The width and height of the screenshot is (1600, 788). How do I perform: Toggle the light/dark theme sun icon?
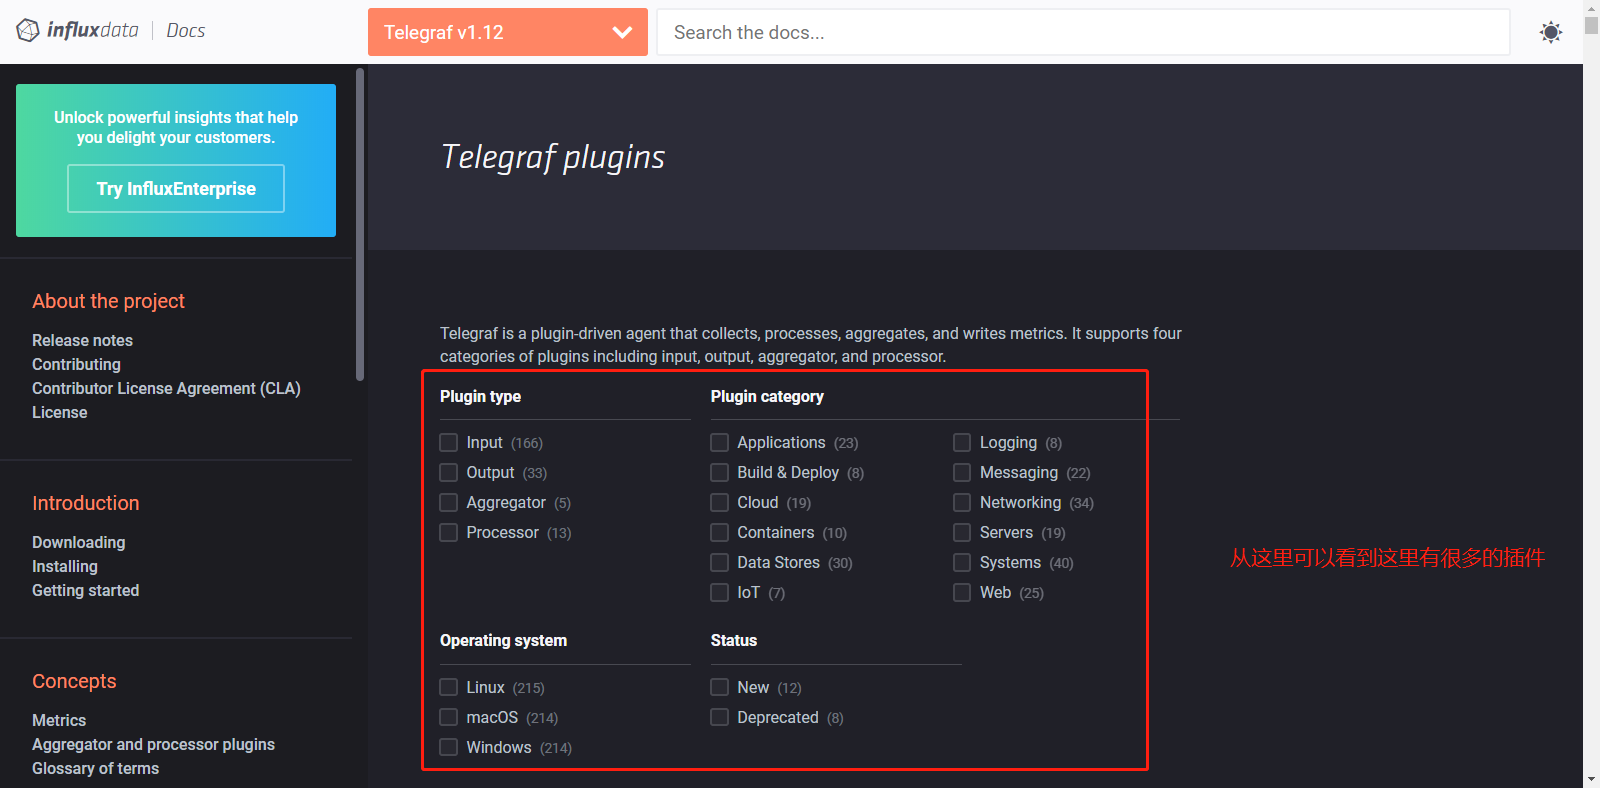[1551, 32]
